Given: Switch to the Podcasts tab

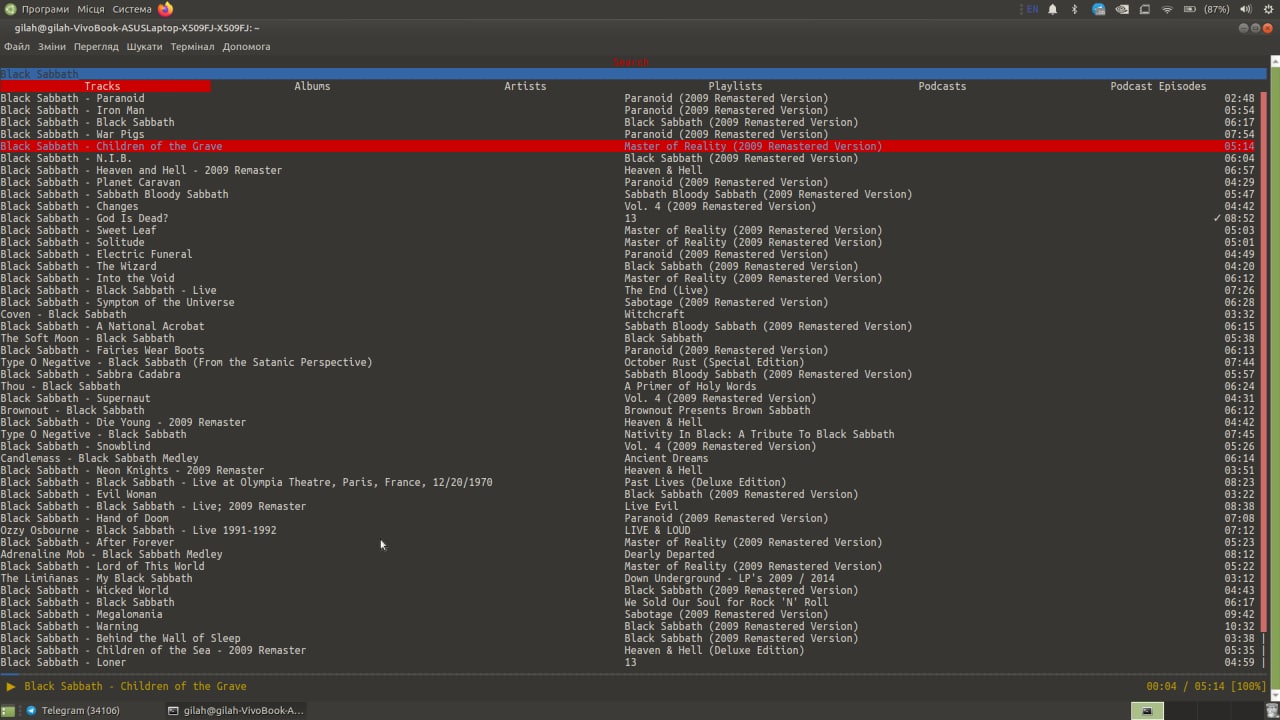Looking at the screenshot, I should point(942,86).
